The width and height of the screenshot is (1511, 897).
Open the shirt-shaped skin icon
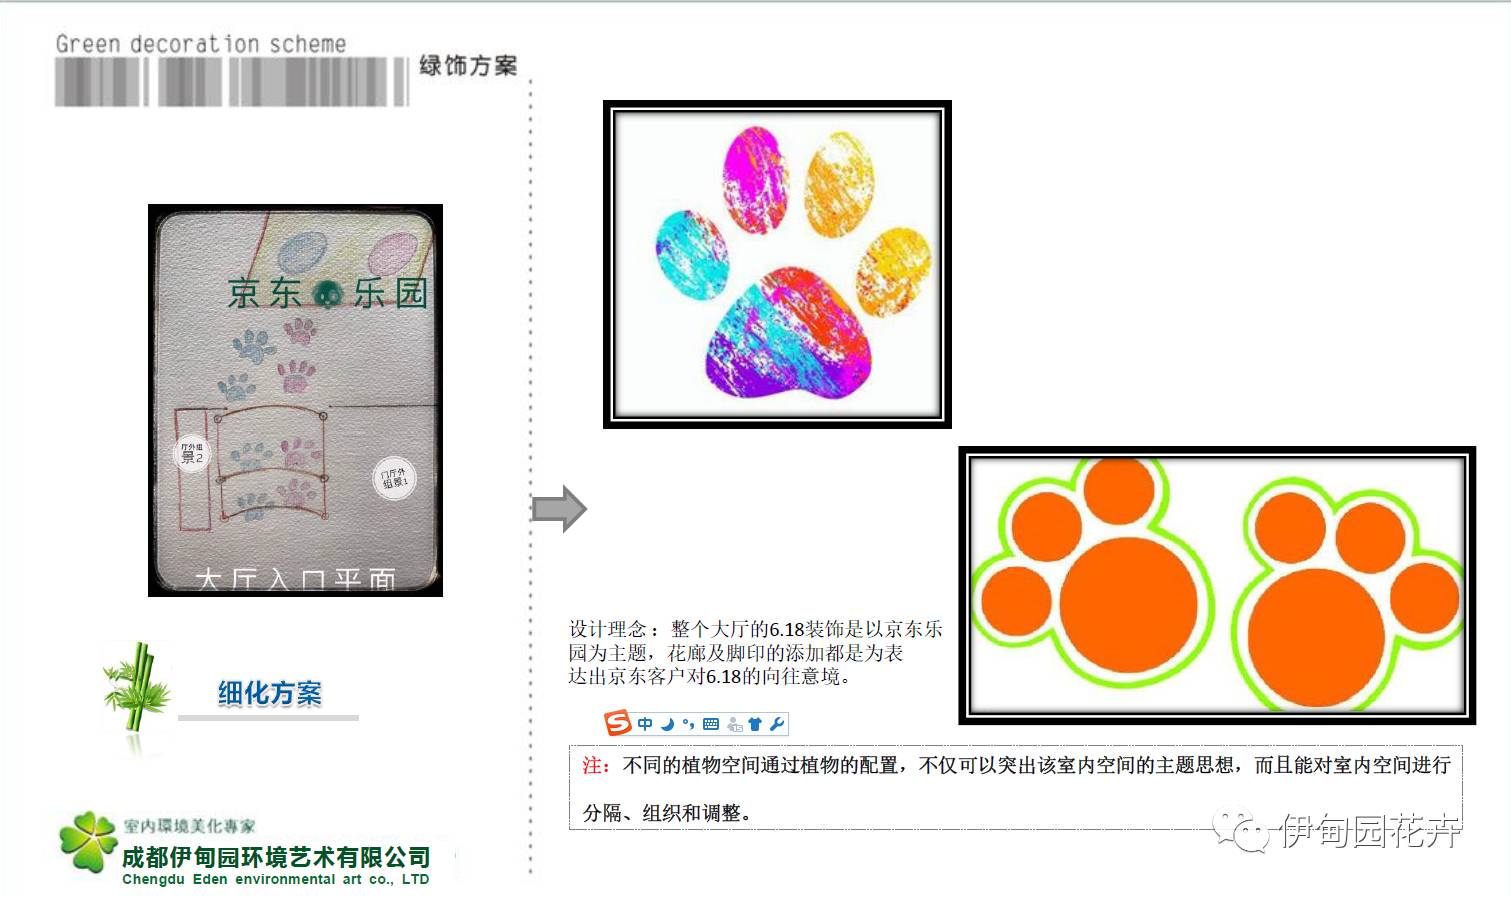(x=755, y=724)
